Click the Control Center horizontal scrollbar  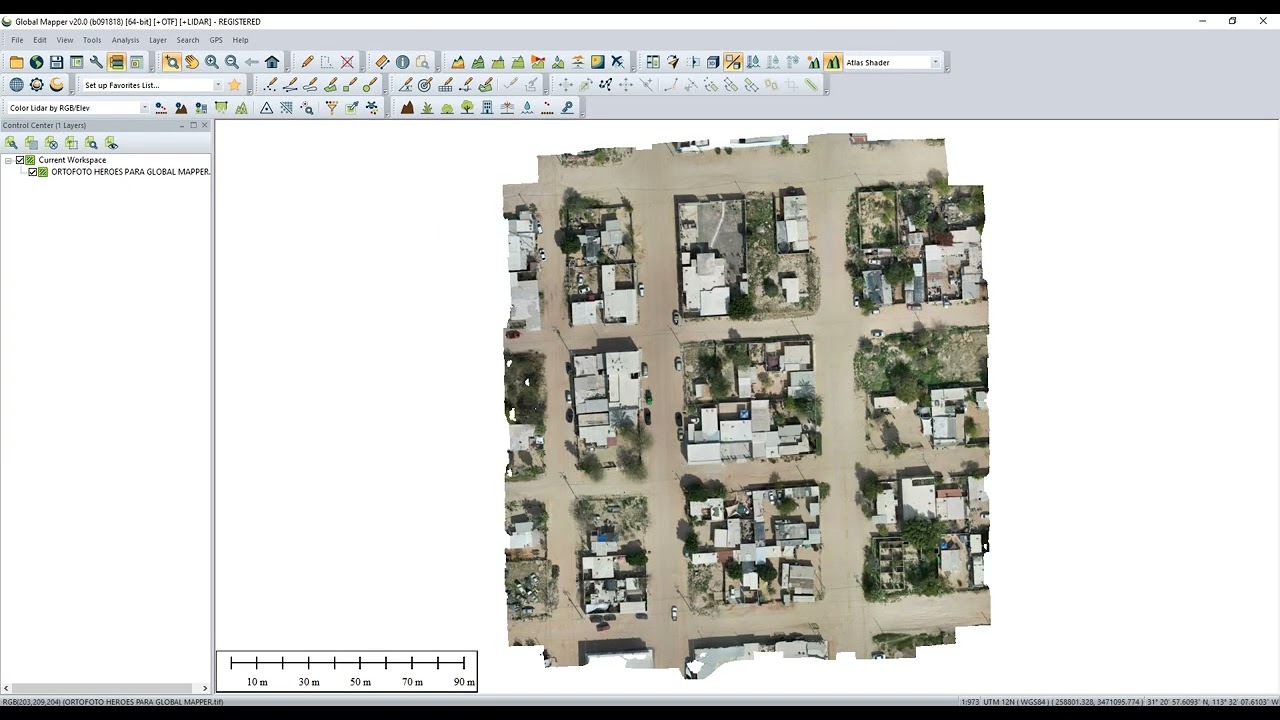pyautogui.click(x=105, y=688)
